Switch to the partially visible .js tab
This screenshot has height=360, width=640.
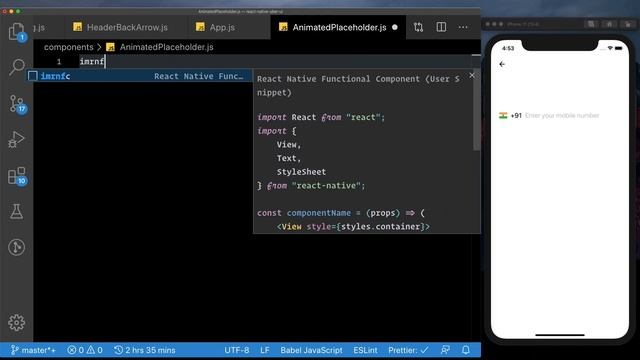[x=39, y=27]
